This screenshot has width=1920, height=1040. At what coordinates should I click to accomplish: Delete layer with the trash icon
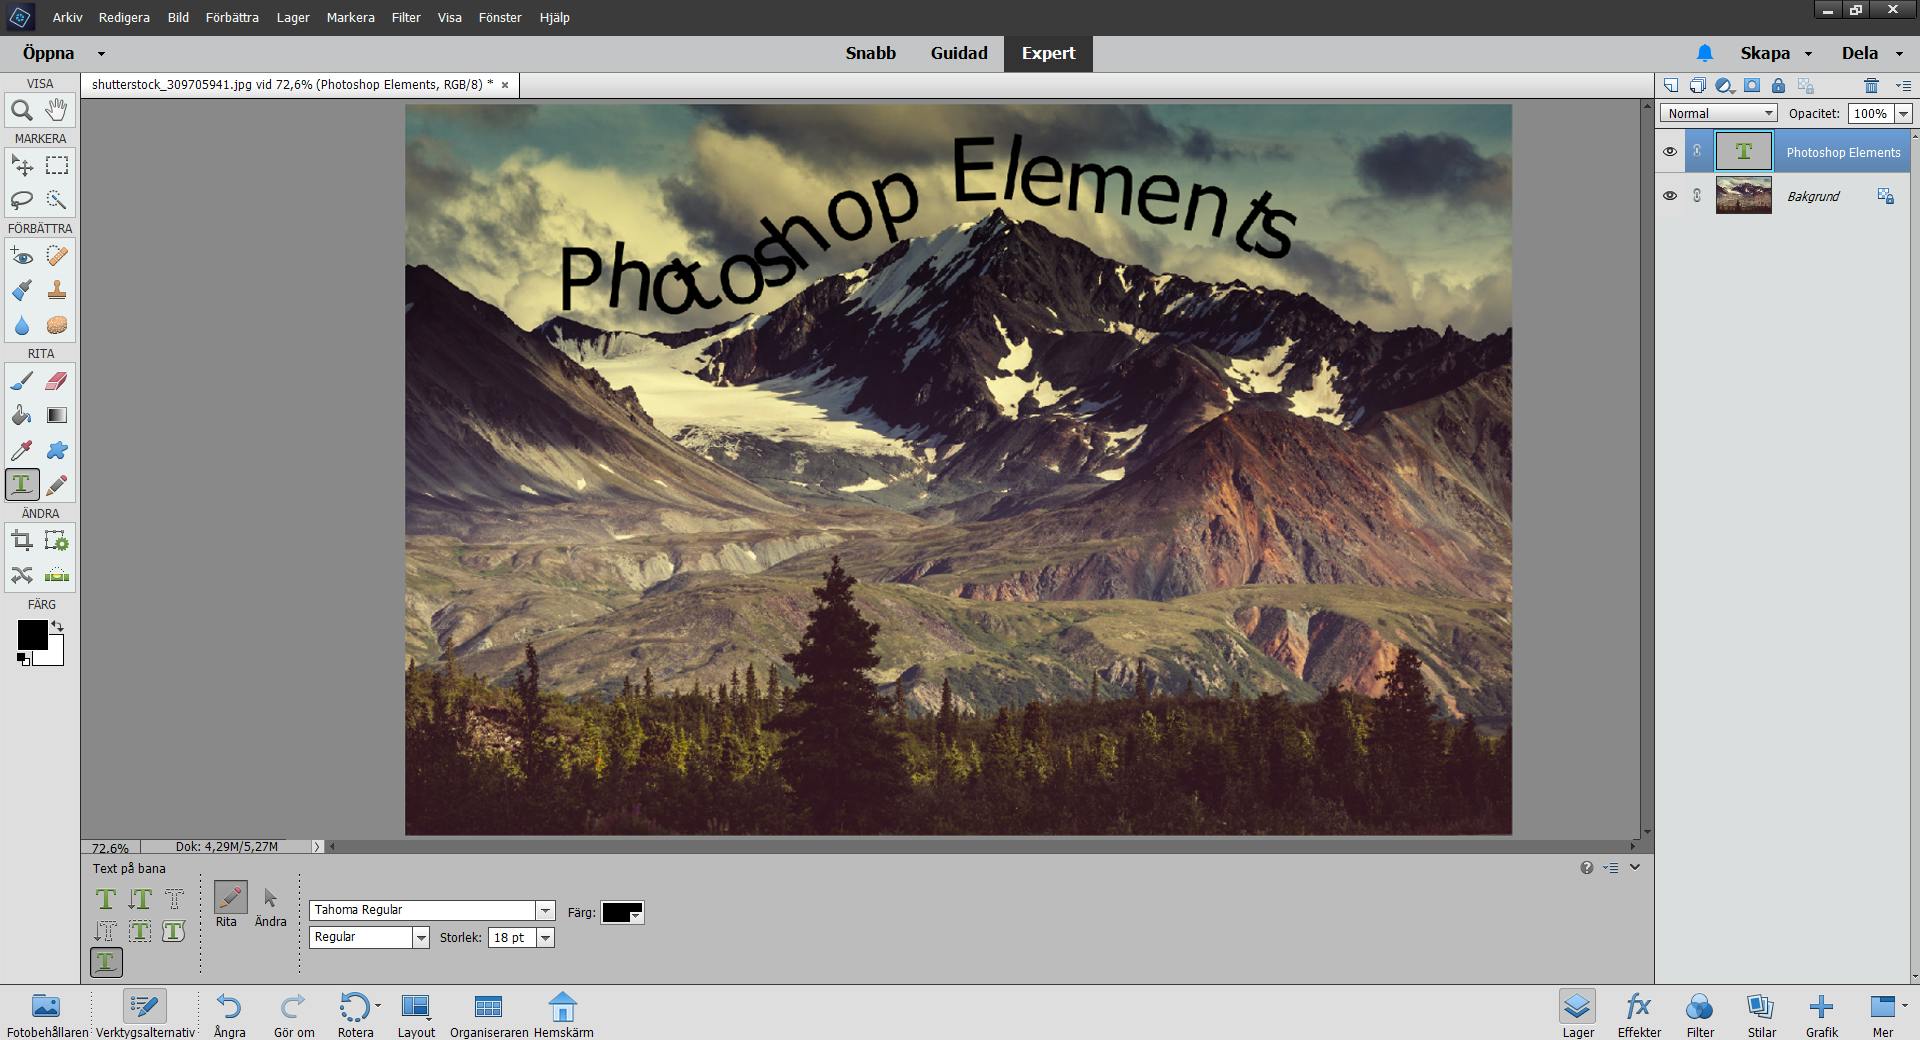1872,85
